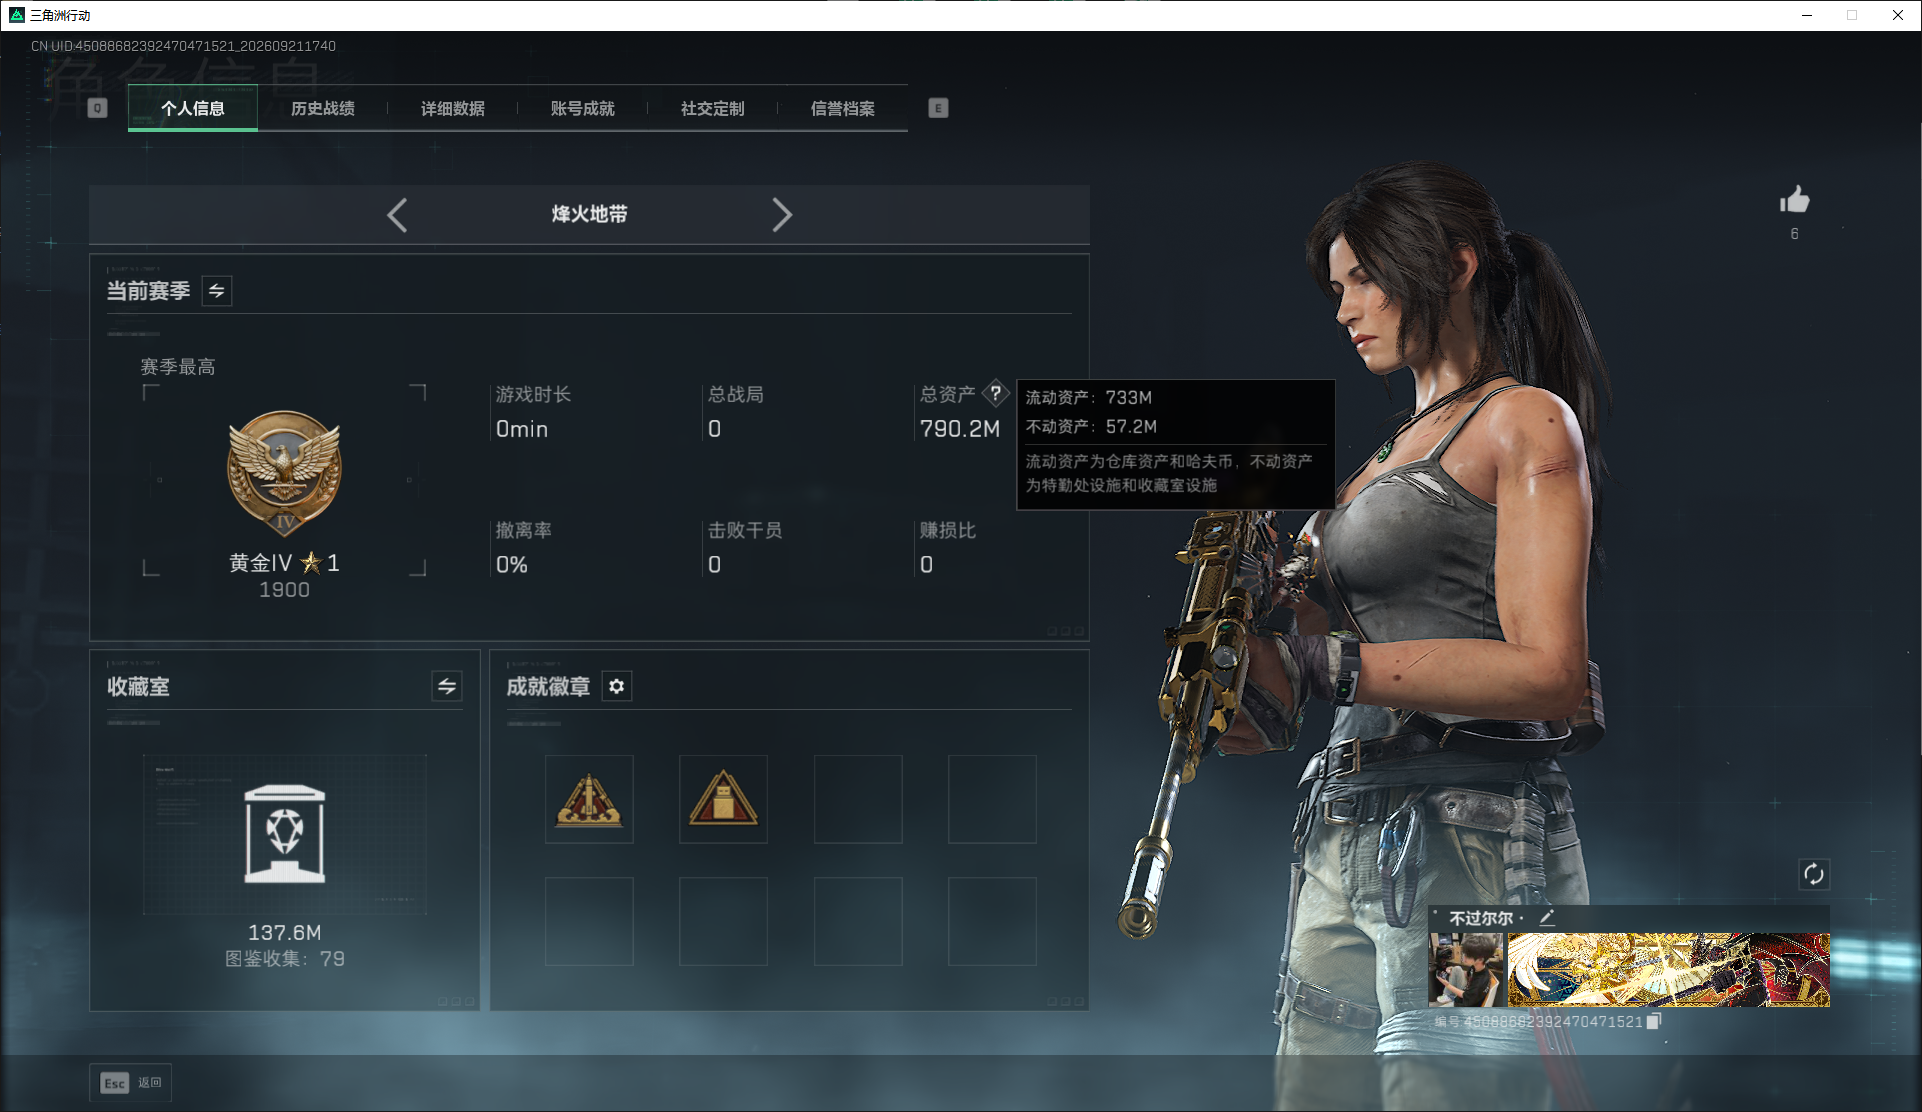
Task: Click the E key next-tab indicator
Action: click(938, 108)
